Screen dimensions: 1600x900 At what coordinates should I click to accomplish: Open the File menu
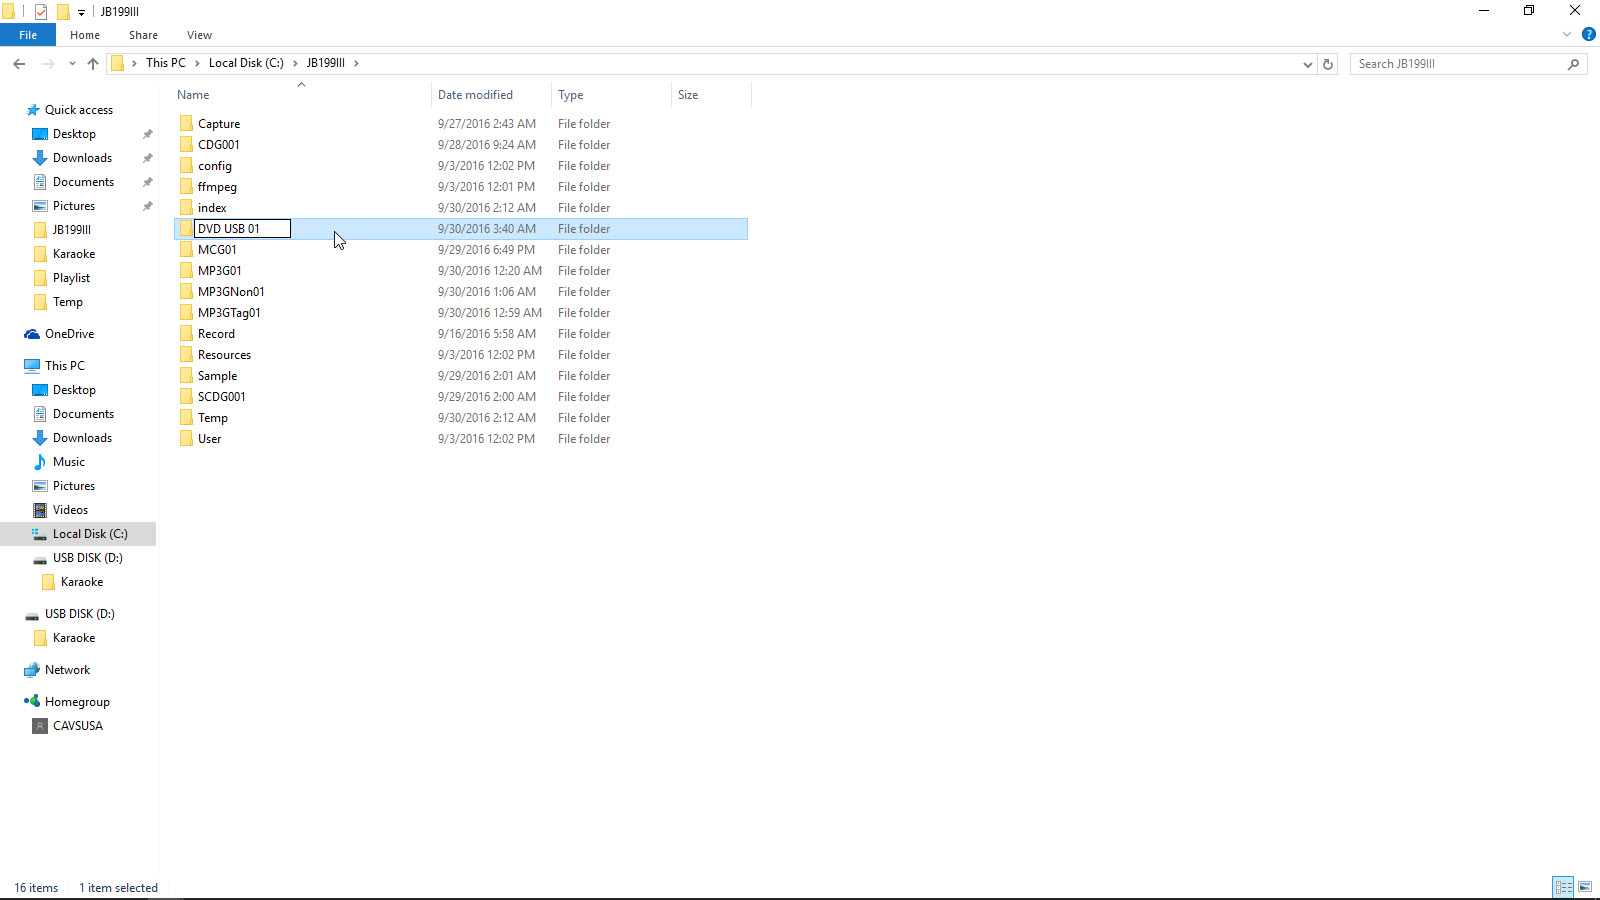pyautogui.click(x=28, y=35)
